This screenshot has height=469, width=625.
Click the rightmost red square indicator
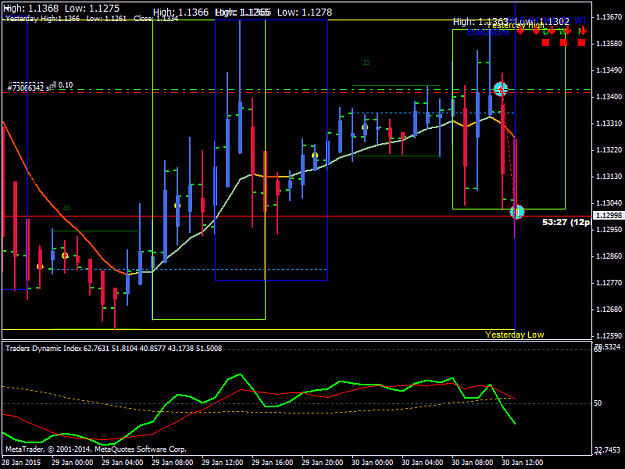tap(582, 42)
